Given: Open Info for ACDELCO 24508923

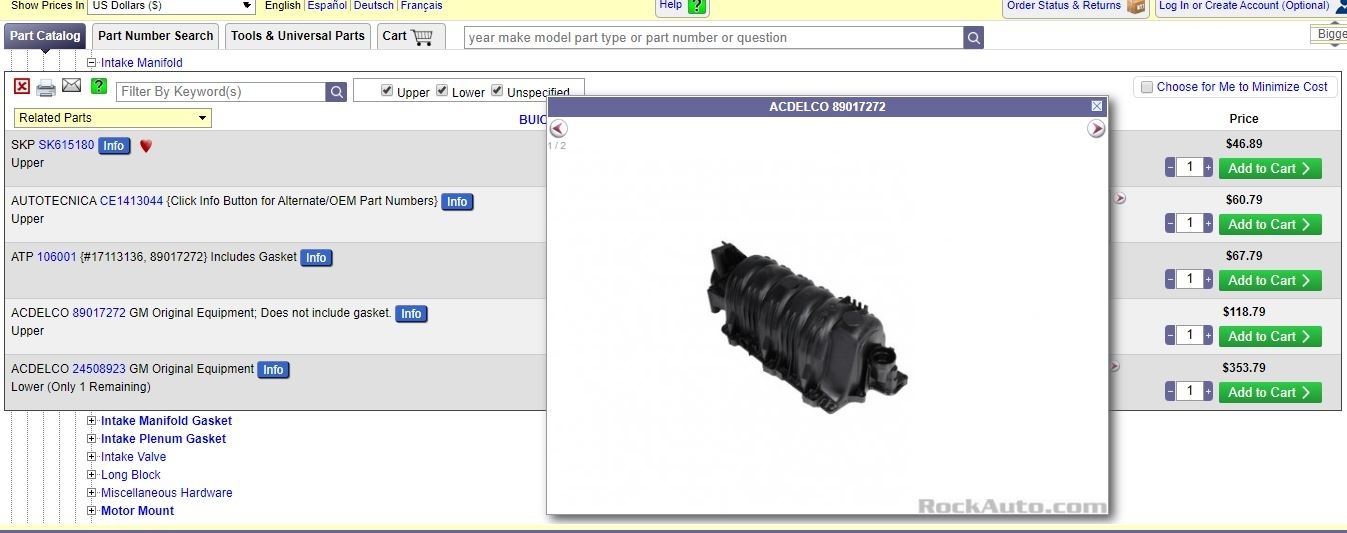Looking at the screenshot, I should (273, 370).
